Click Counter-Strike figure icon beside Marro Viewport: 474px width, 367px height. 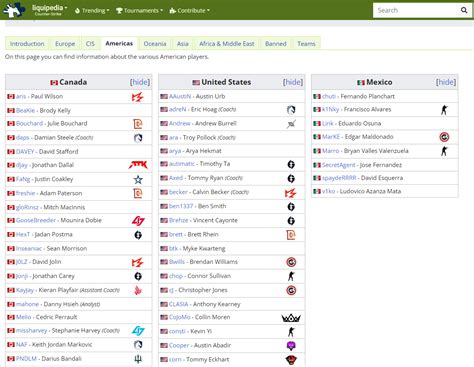[444, 151]
